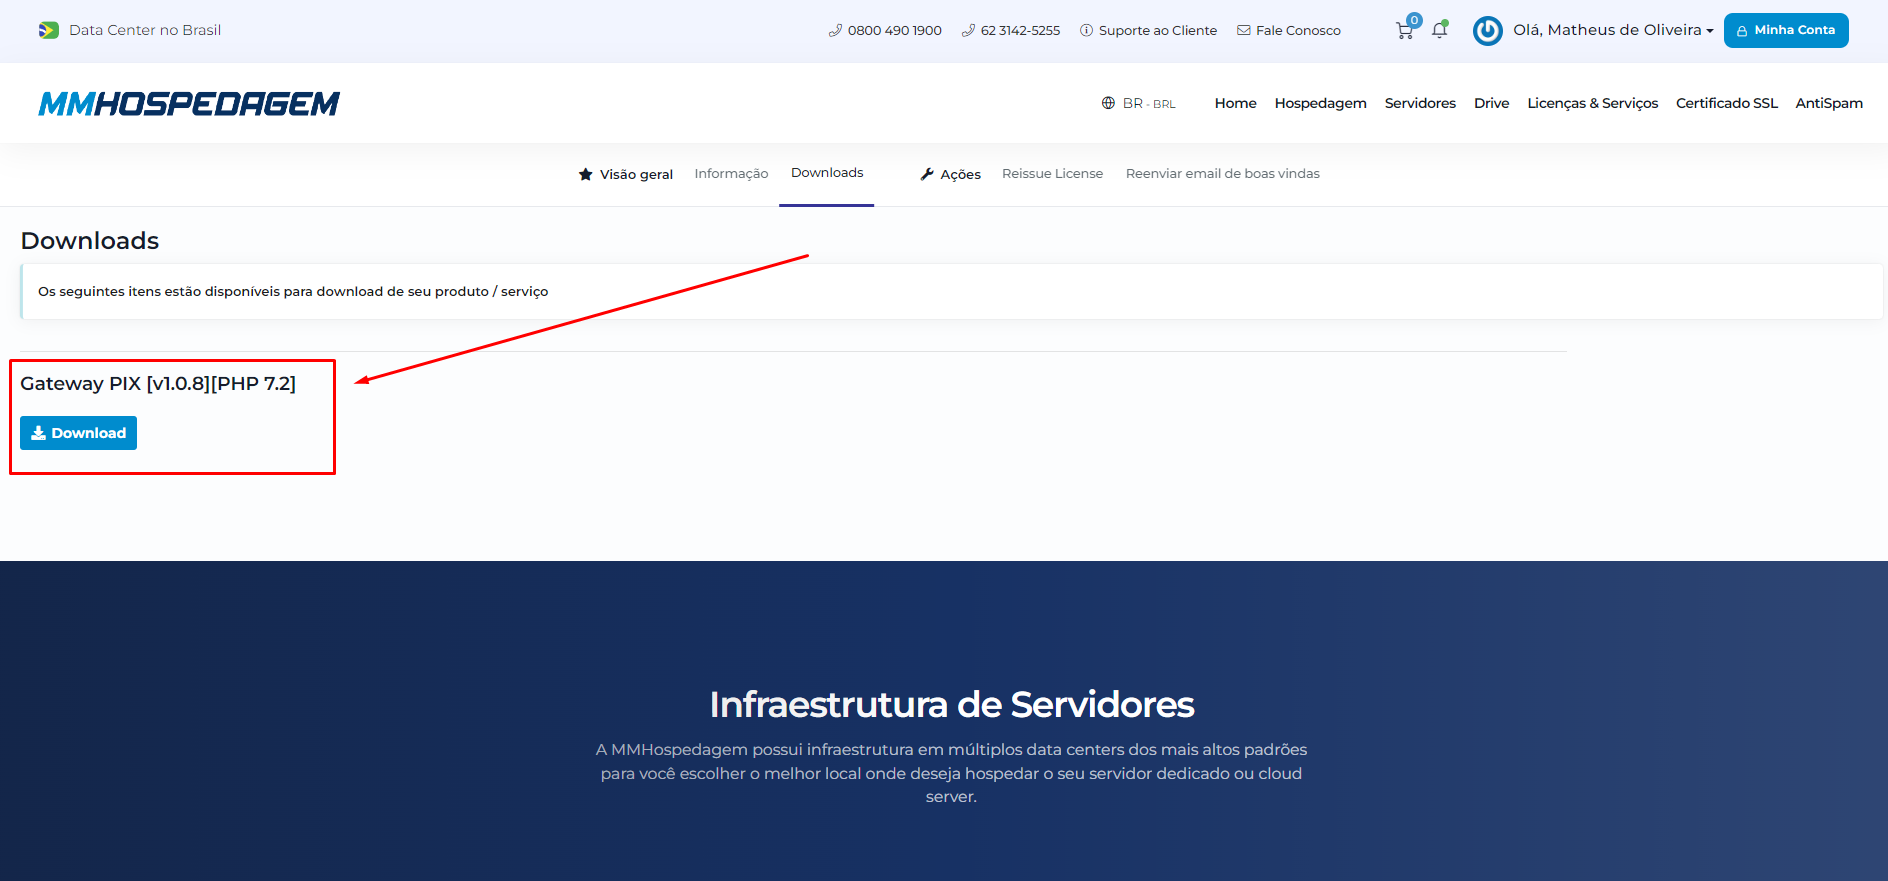
Task: Open the AntiSpam menu item
Action: [x=1829, y=103]
